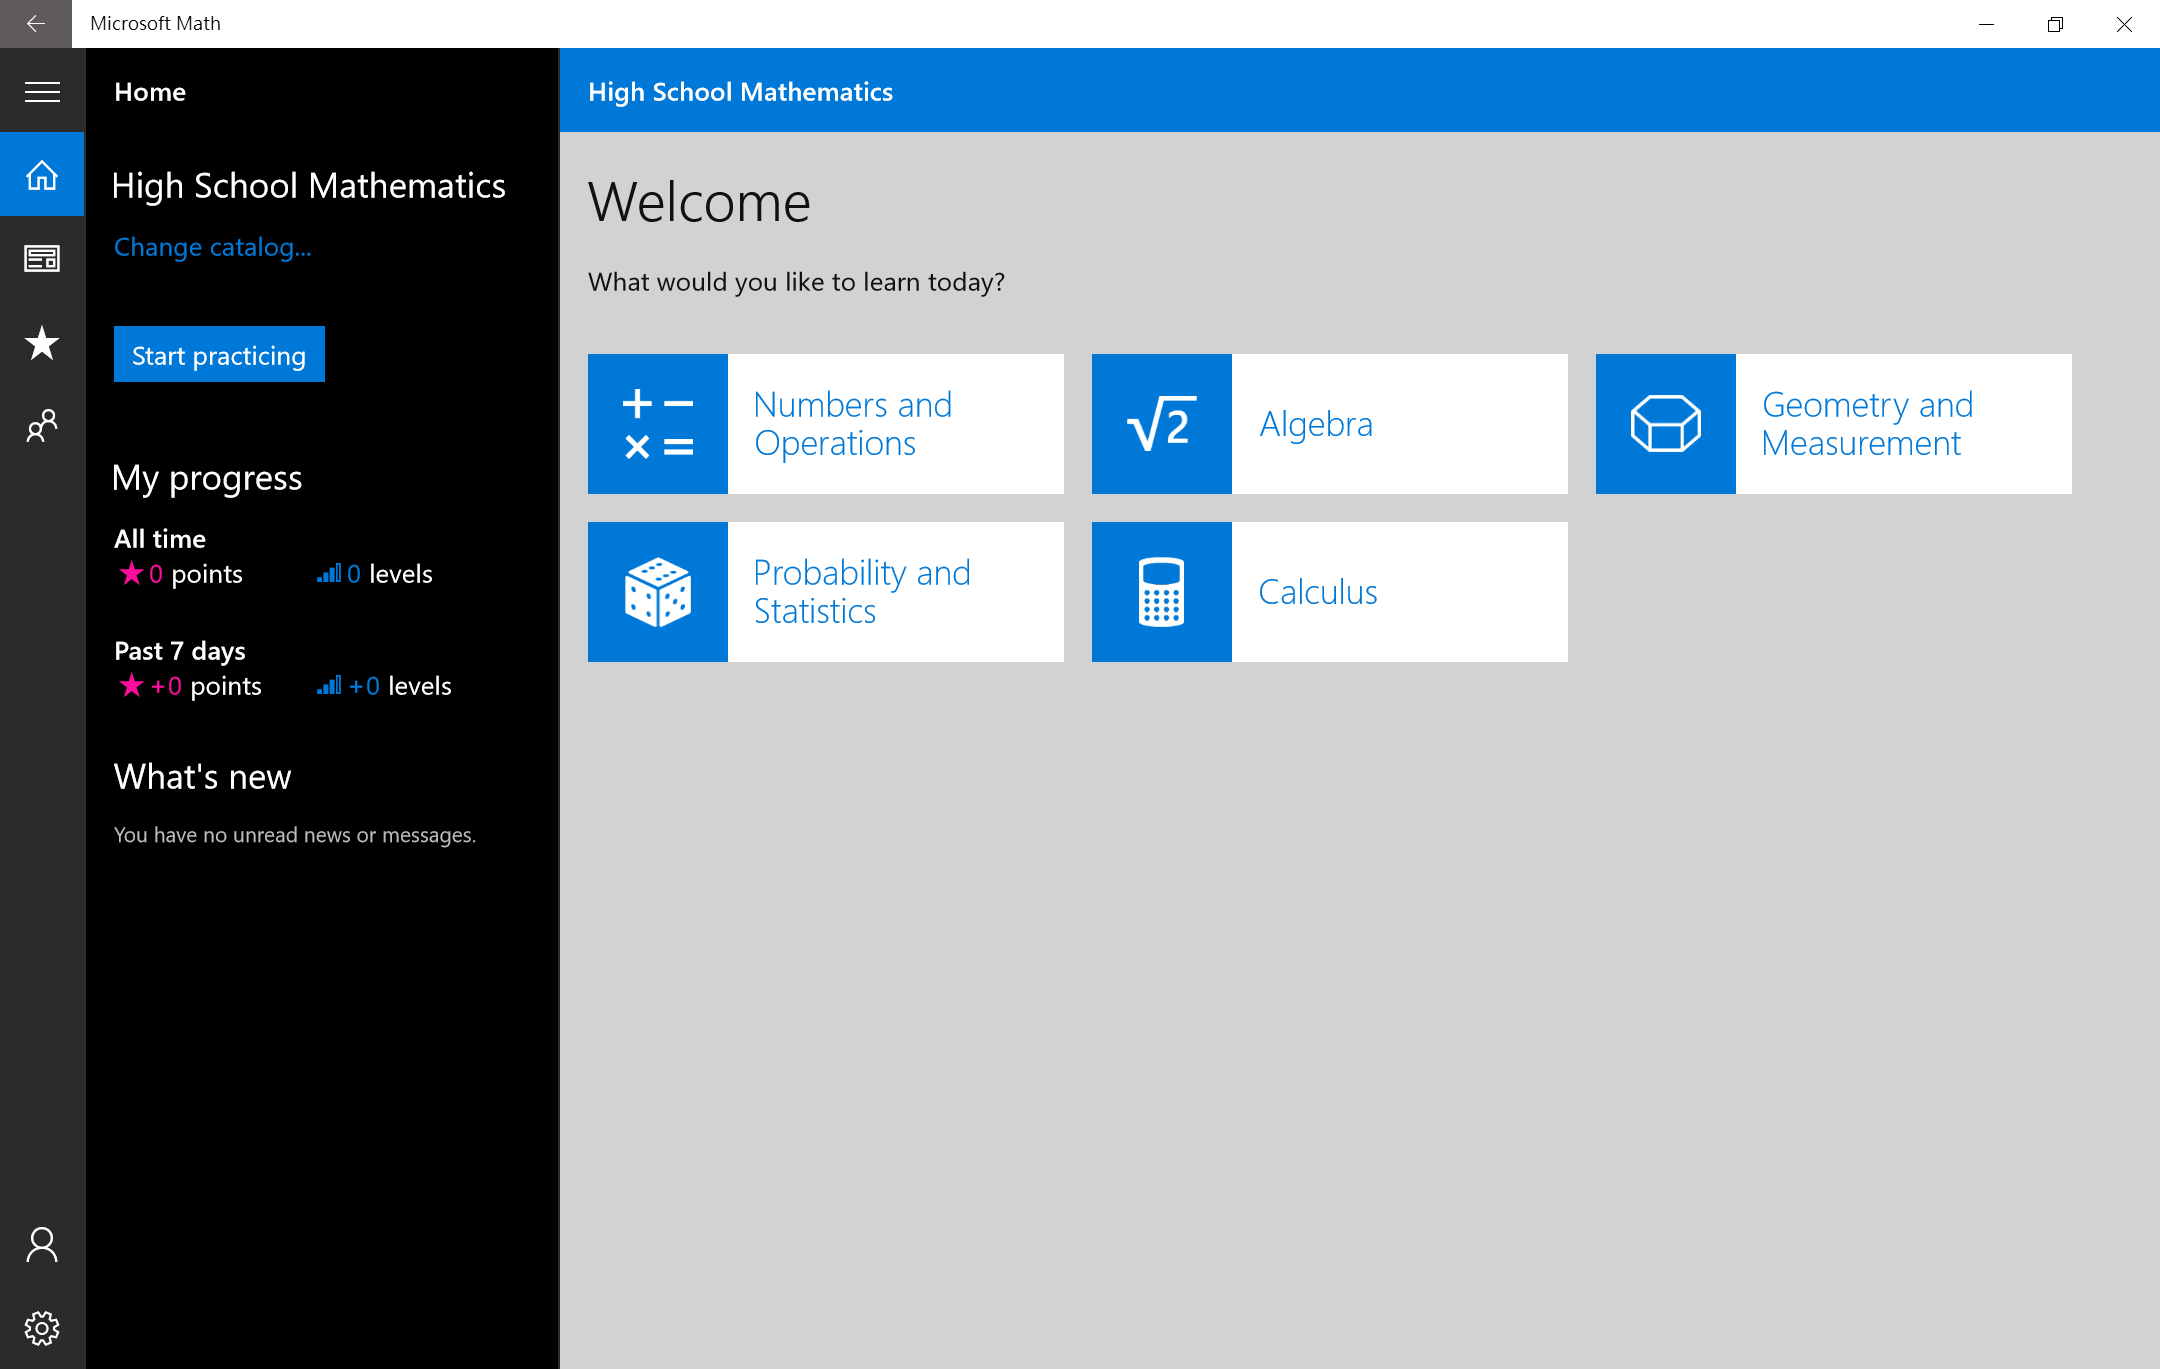This screenshot has width=2160, height=1369.
Task: Click the square root Algebra icon
Action: point(1161,424)
